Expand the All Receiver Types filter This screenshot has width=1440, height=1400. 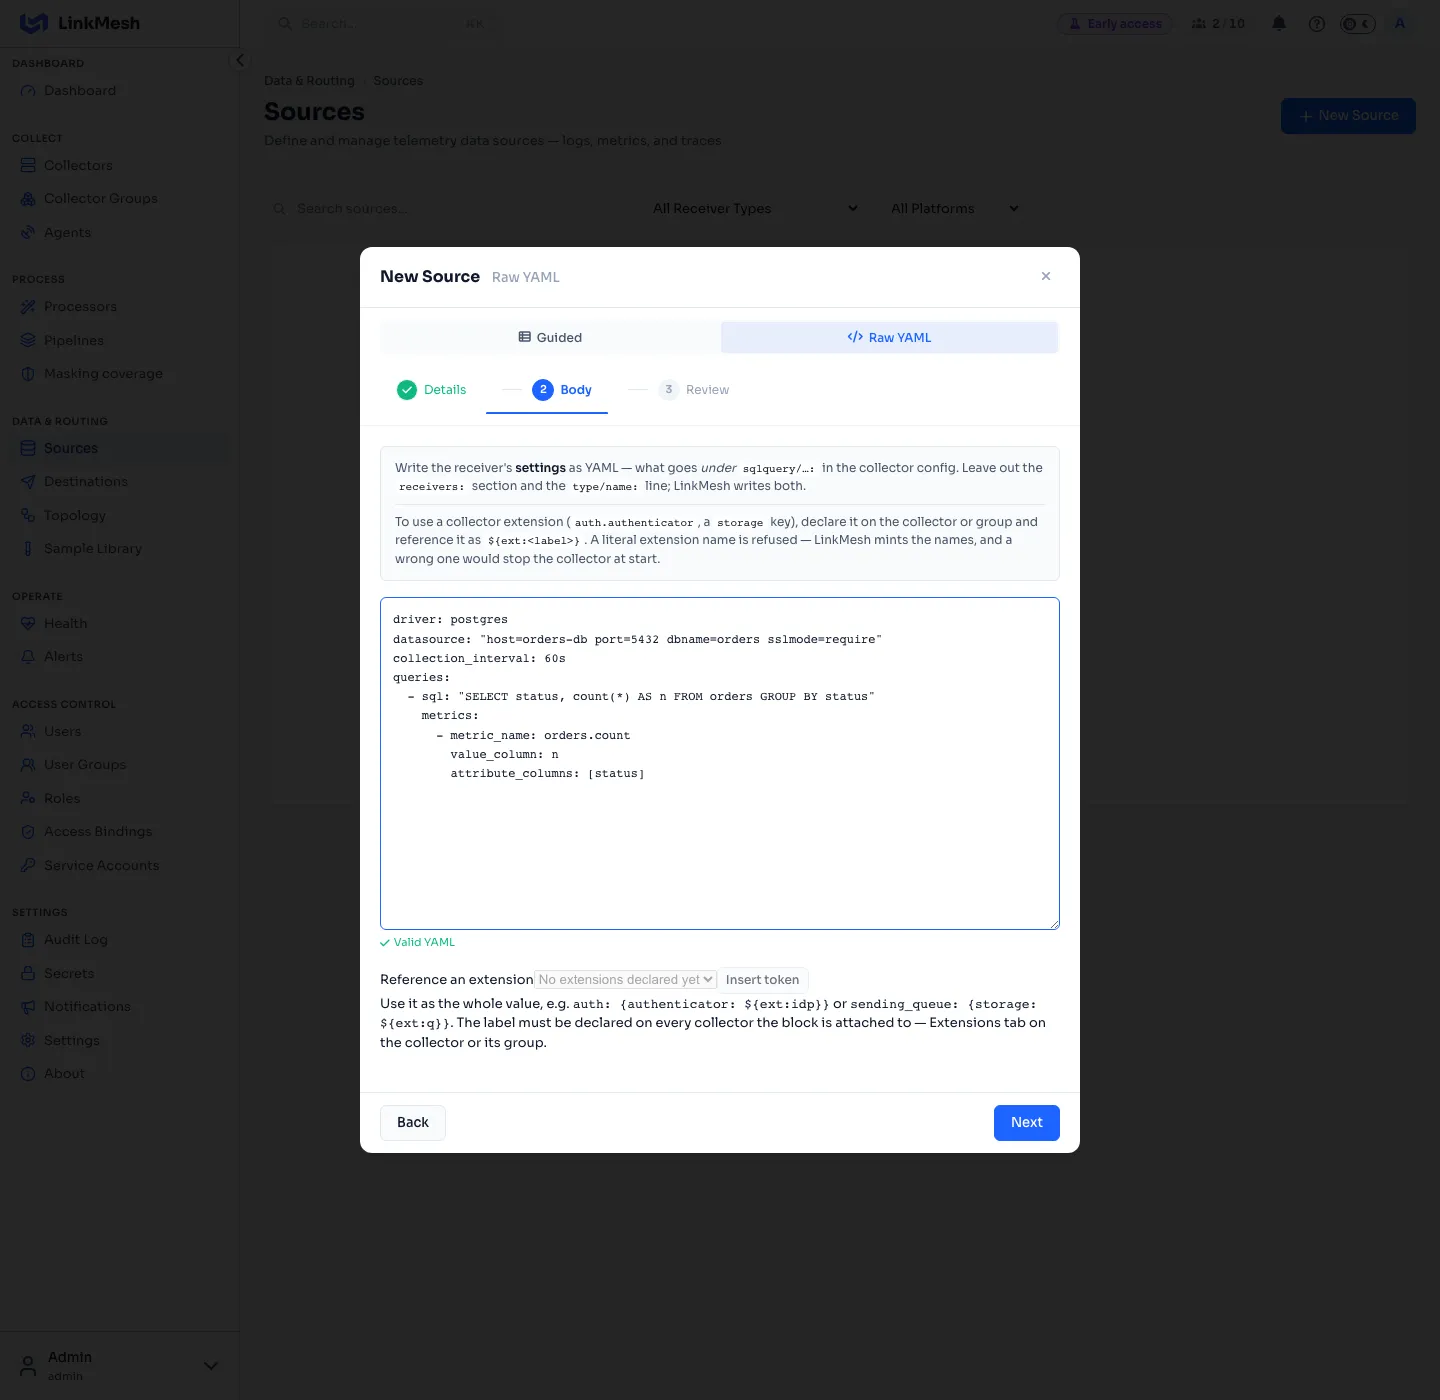tap(755, 208)
